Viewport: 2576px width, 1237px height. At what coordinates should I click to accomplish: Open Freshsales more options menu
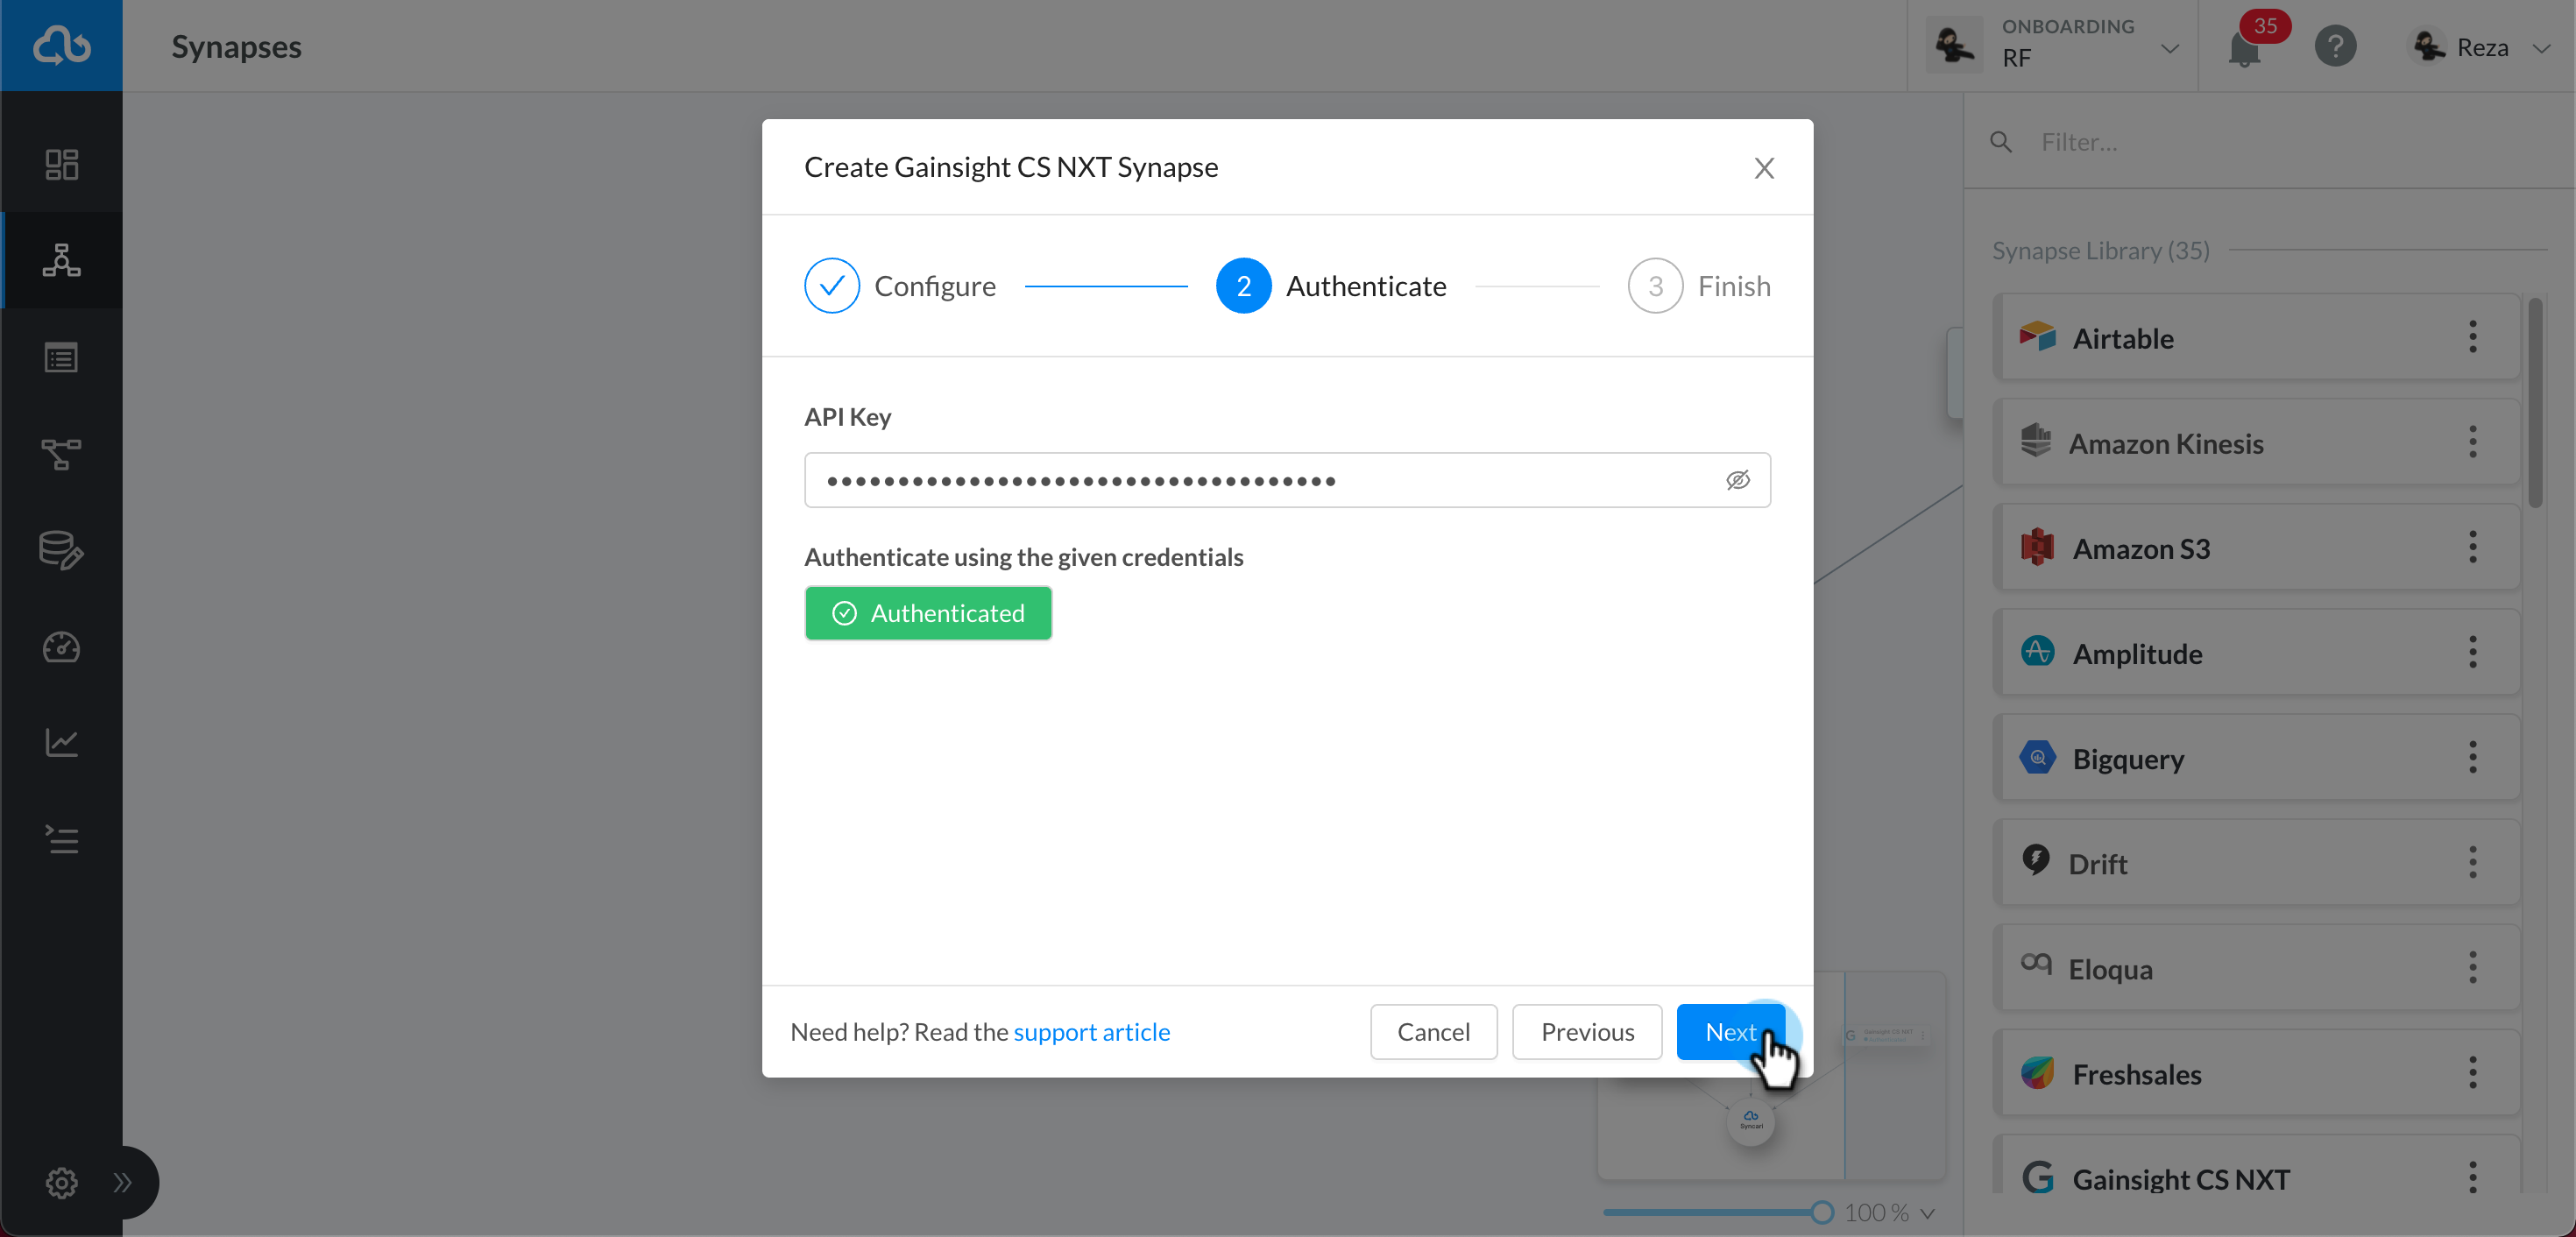[x=2472, y=1073]
